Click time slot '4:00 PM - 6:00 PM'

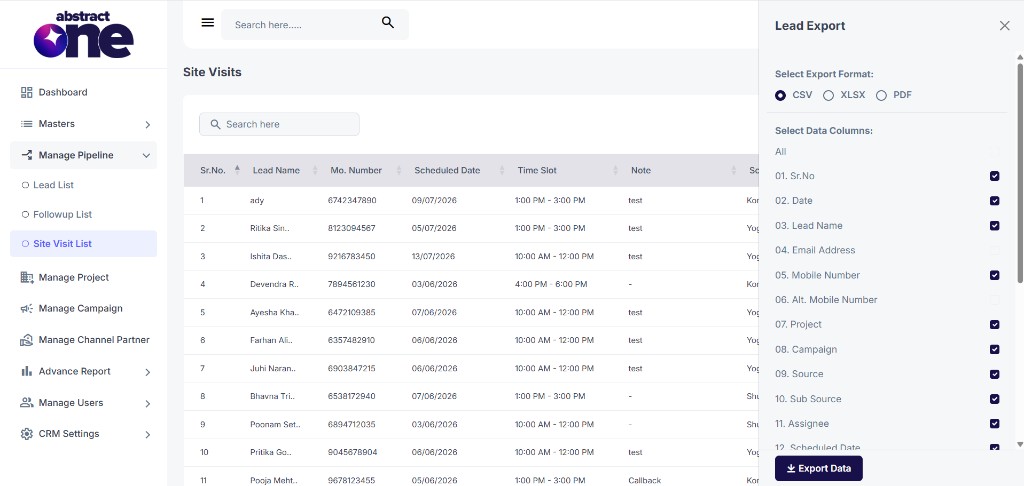pyautogui.click(x=551, y=284)
